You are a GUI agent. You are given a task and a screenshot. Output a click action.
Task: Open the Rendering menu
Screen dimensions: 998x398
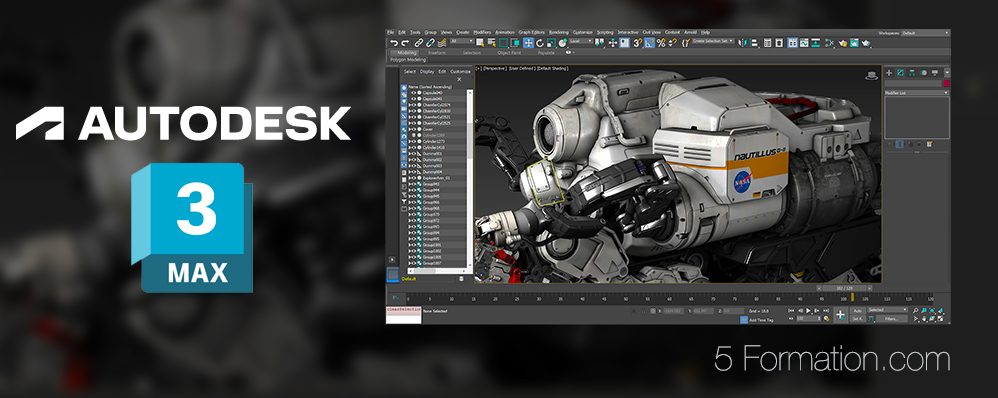(x=559, y=32)
